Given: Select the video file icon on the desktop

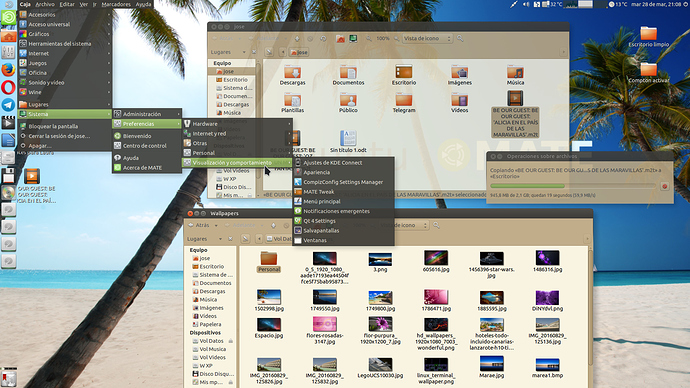Looking at the screenshot, I should [32, 176].
